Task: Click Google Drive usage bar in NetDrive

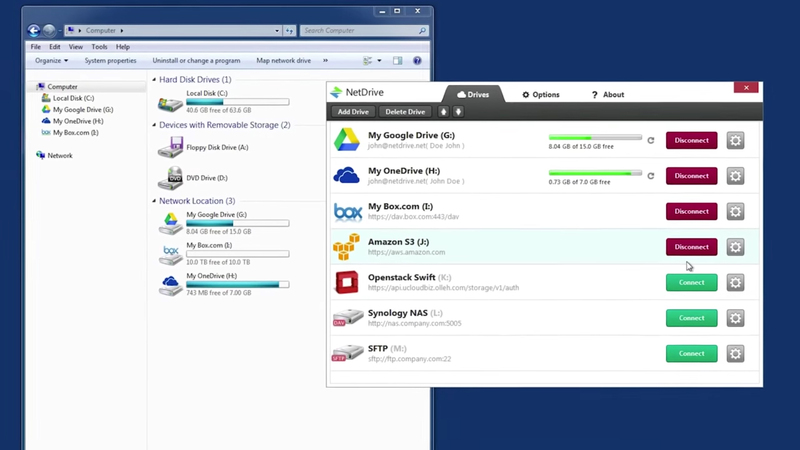Action: pyautogui.click(x=595, y=137)
